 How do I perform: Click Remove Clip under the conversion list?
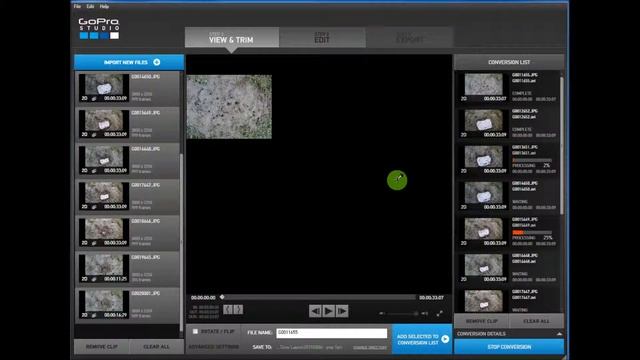click(482, 321)
